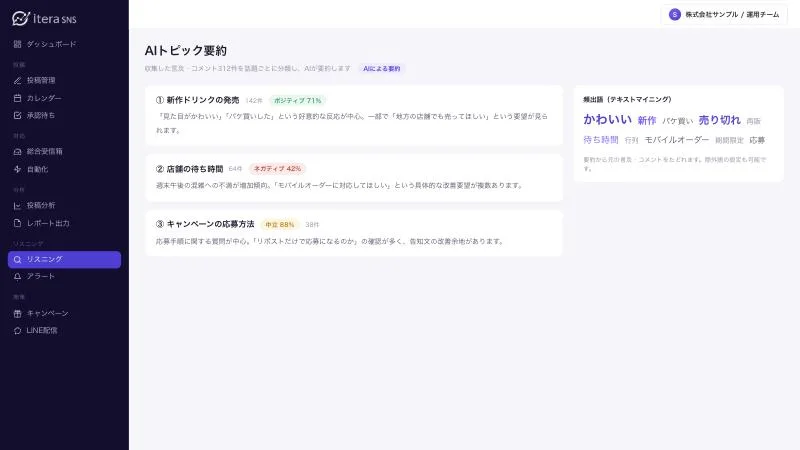Select the keyword 行列
The height and width of the screenshot is (450, 800).
[631, 140]
